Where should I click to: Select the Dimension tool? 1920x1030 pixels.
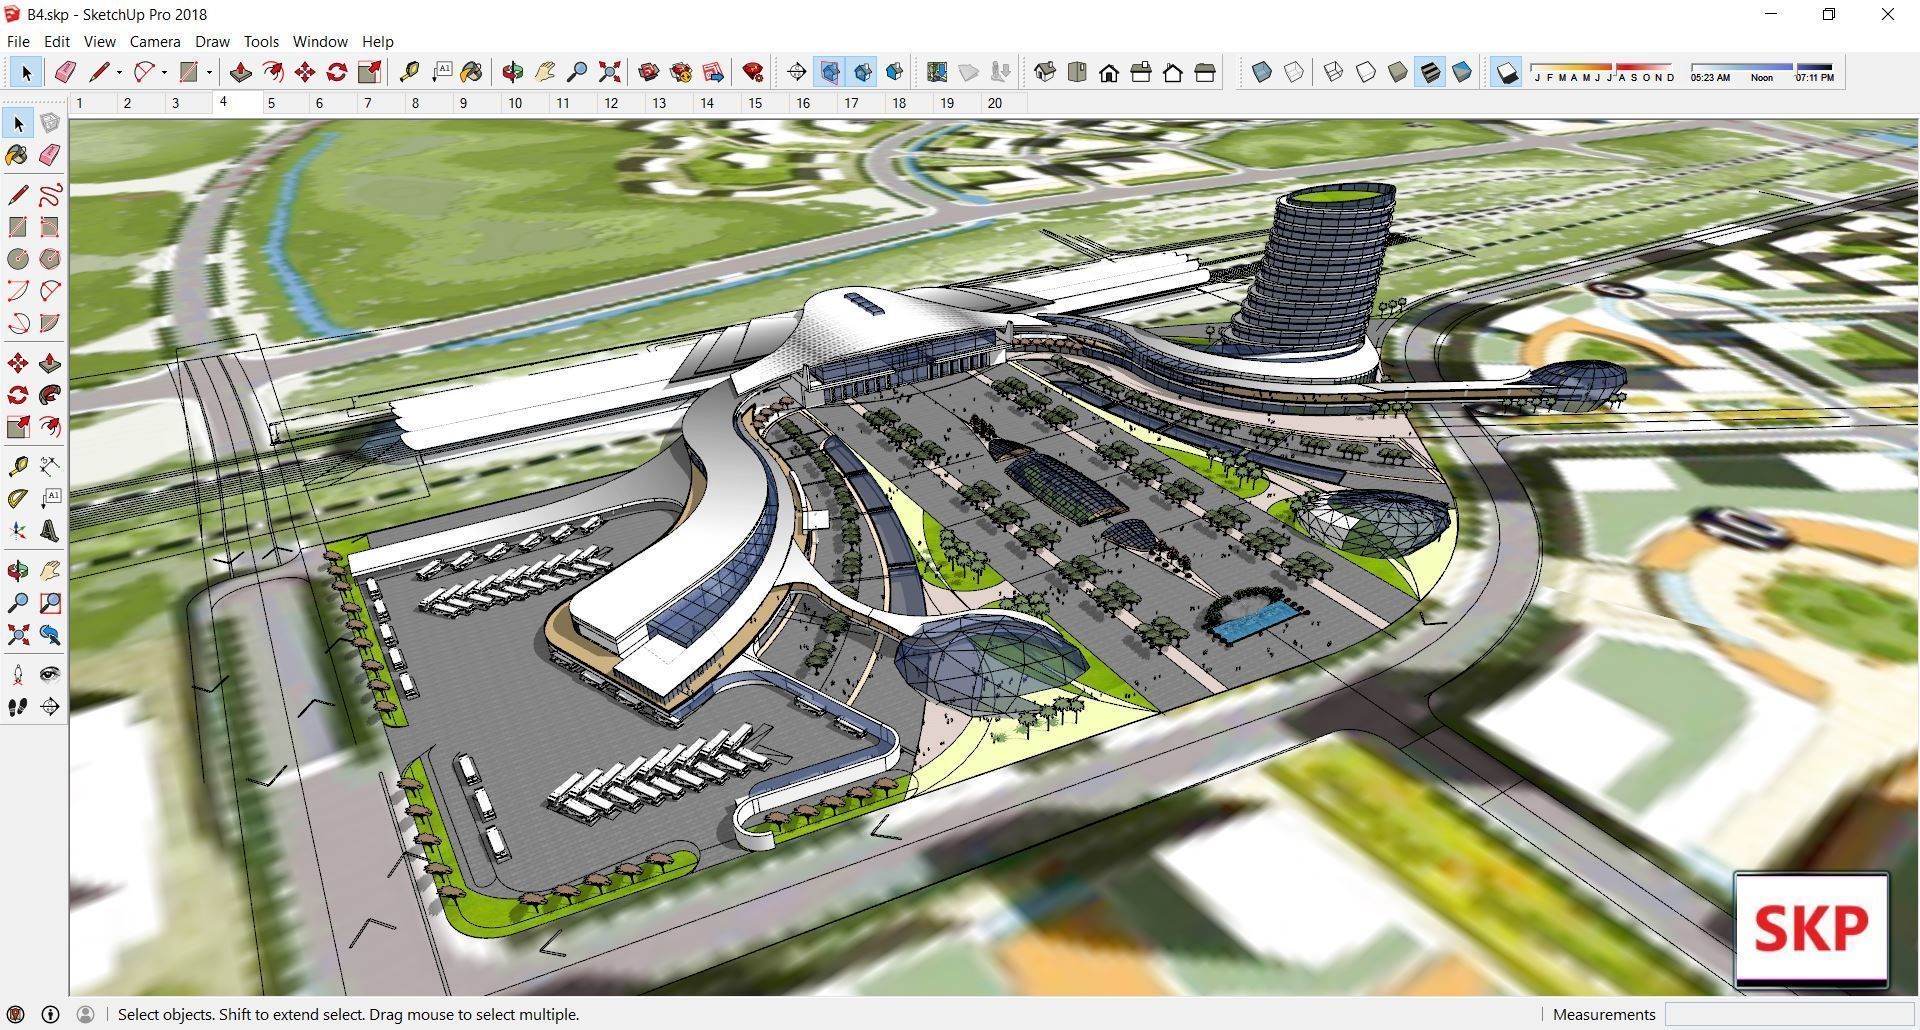[x=50, y=466]
